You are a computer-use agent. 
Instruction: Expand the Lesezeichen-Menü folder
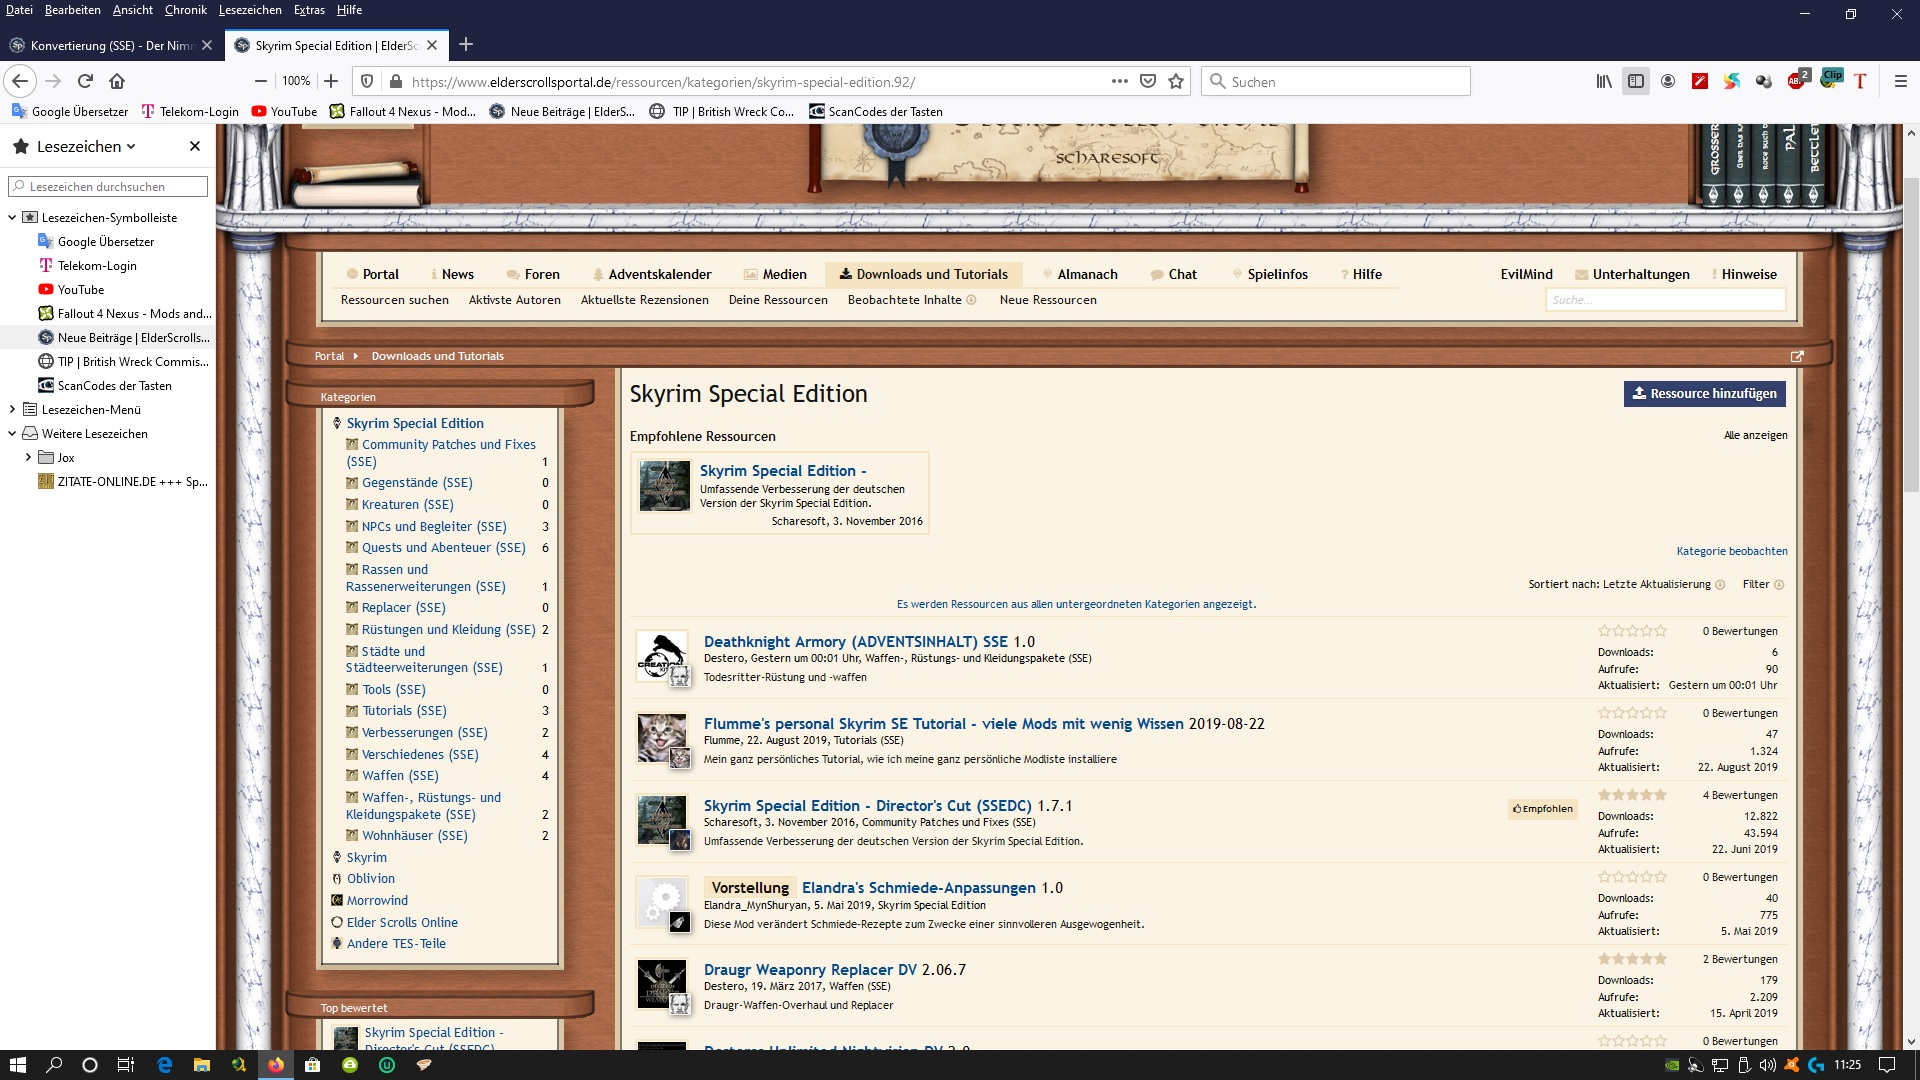click(12, 409)
